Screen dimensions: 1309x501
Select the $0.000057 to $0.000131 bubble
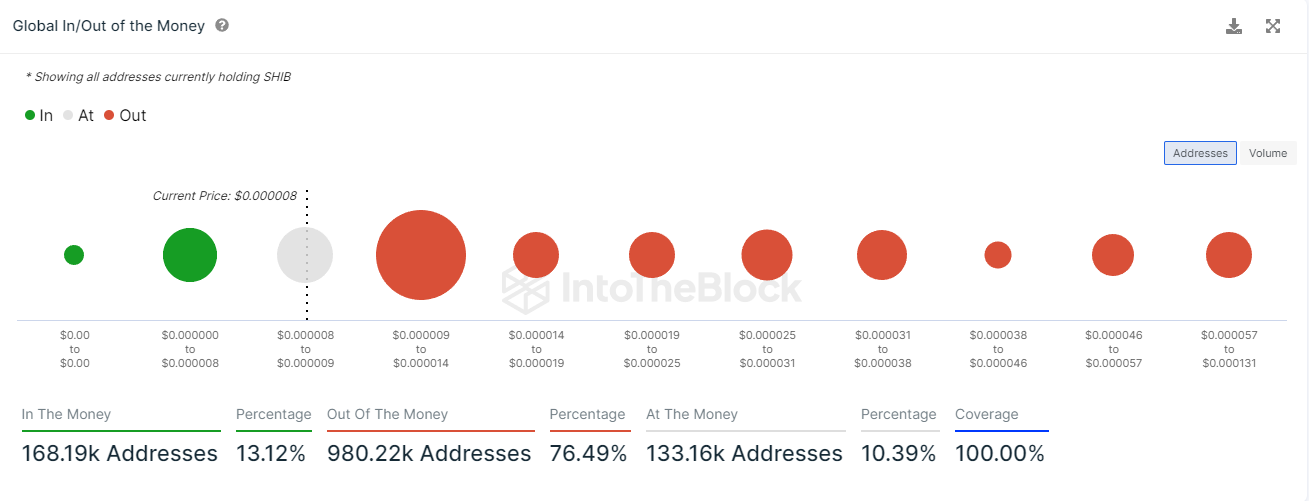tap(1229, 255)
